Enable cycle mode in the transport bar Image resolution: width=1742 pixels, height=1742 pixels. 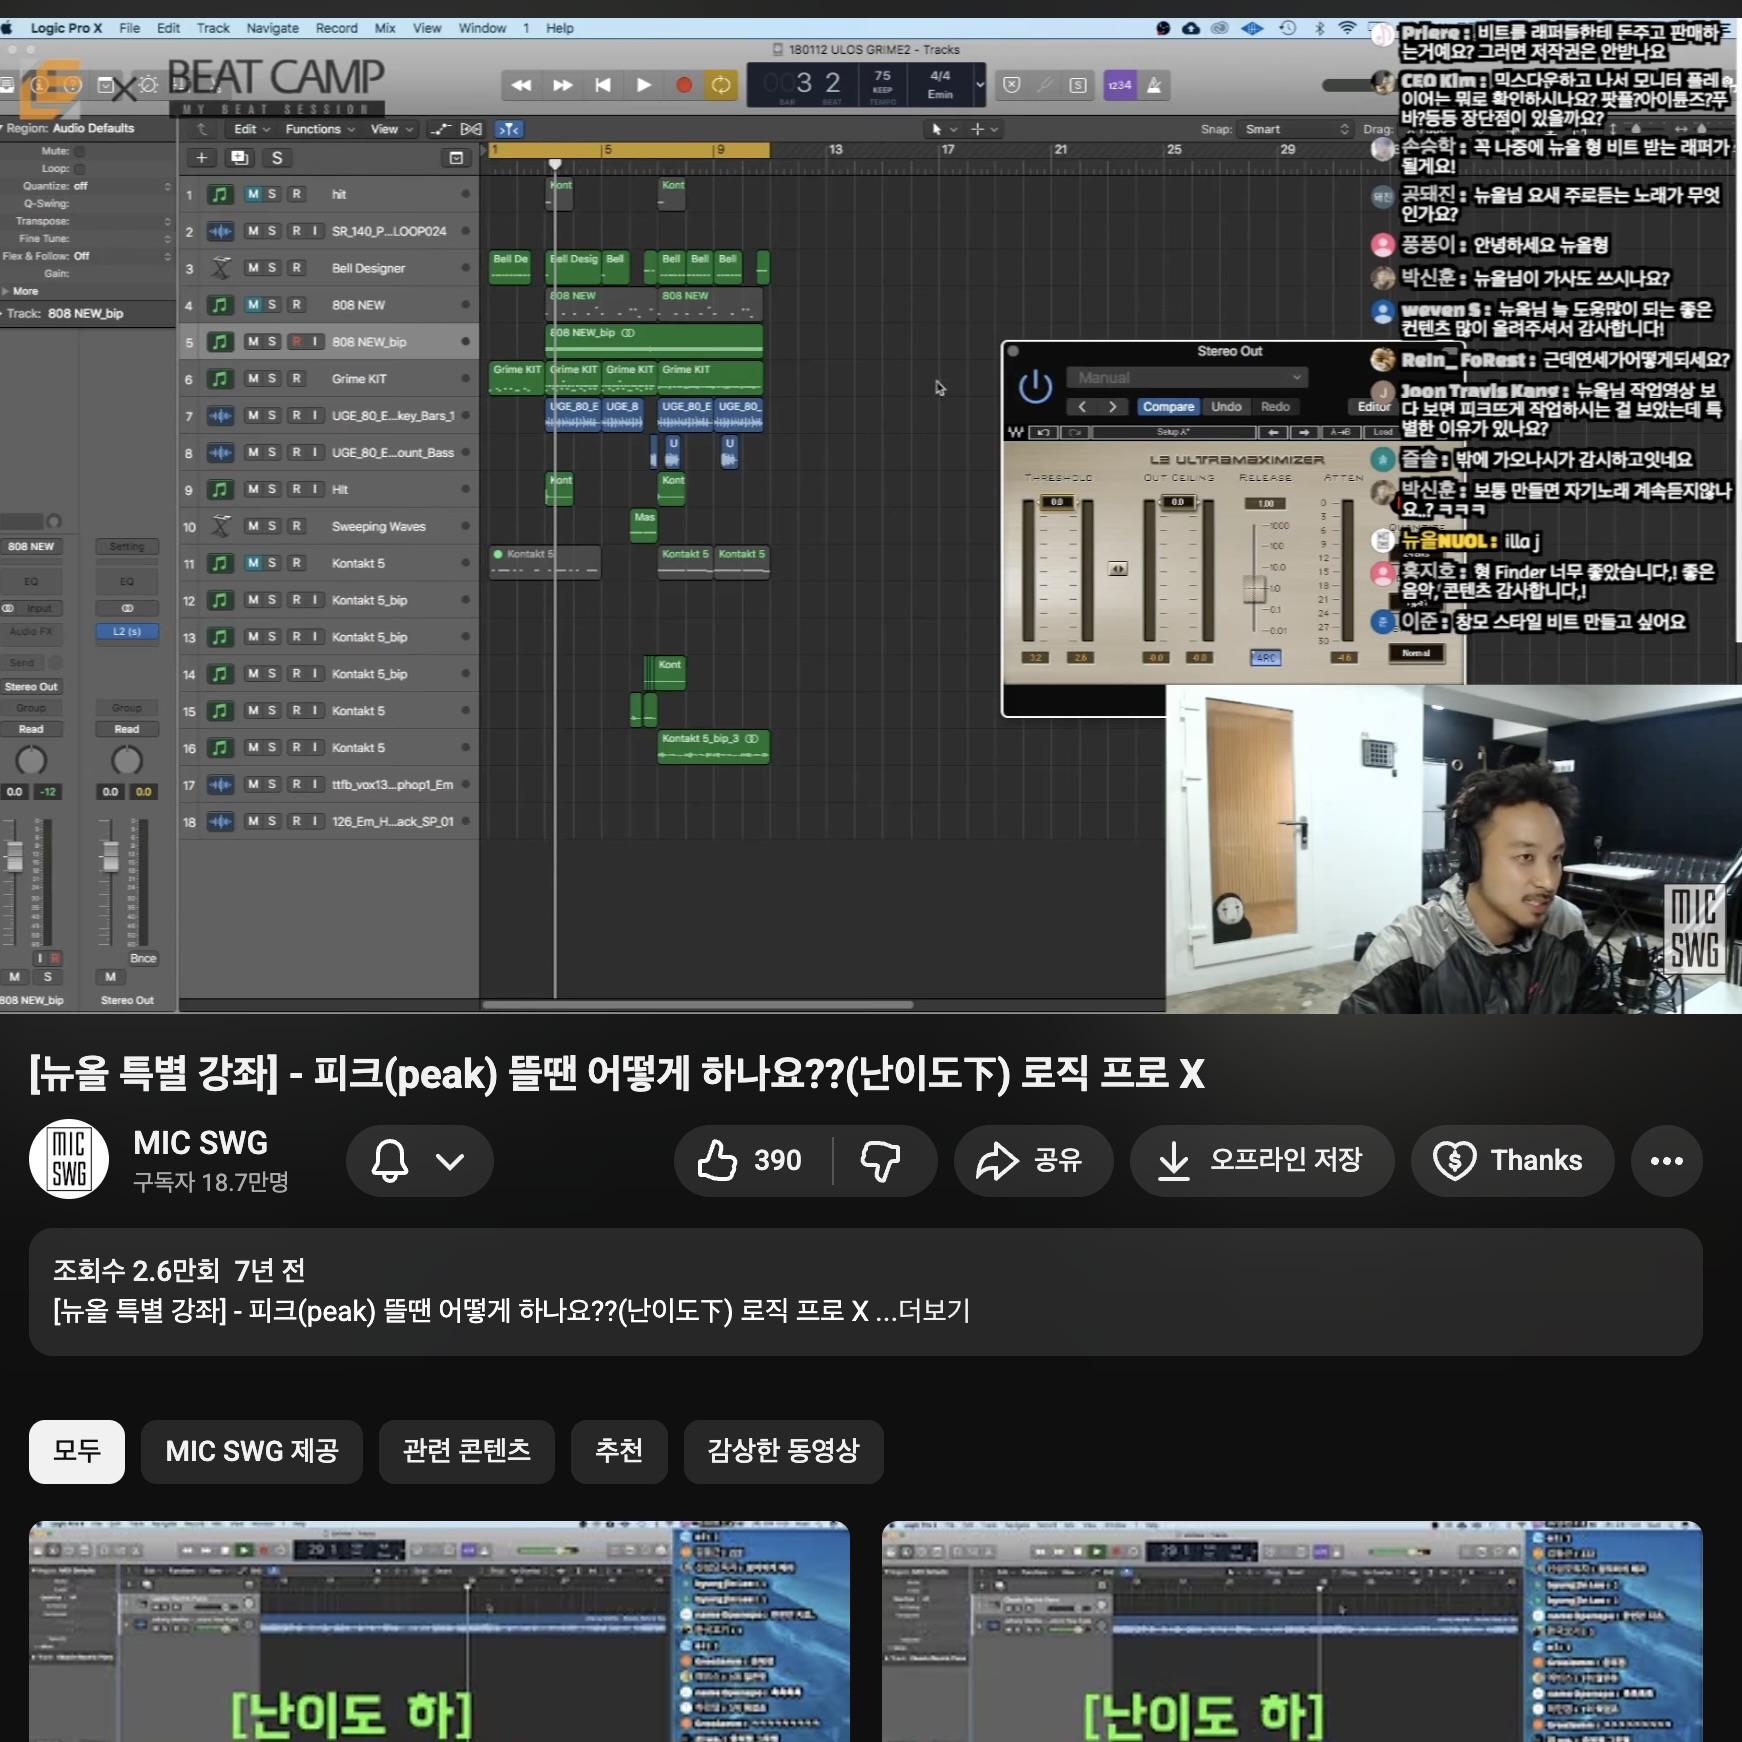720,85
